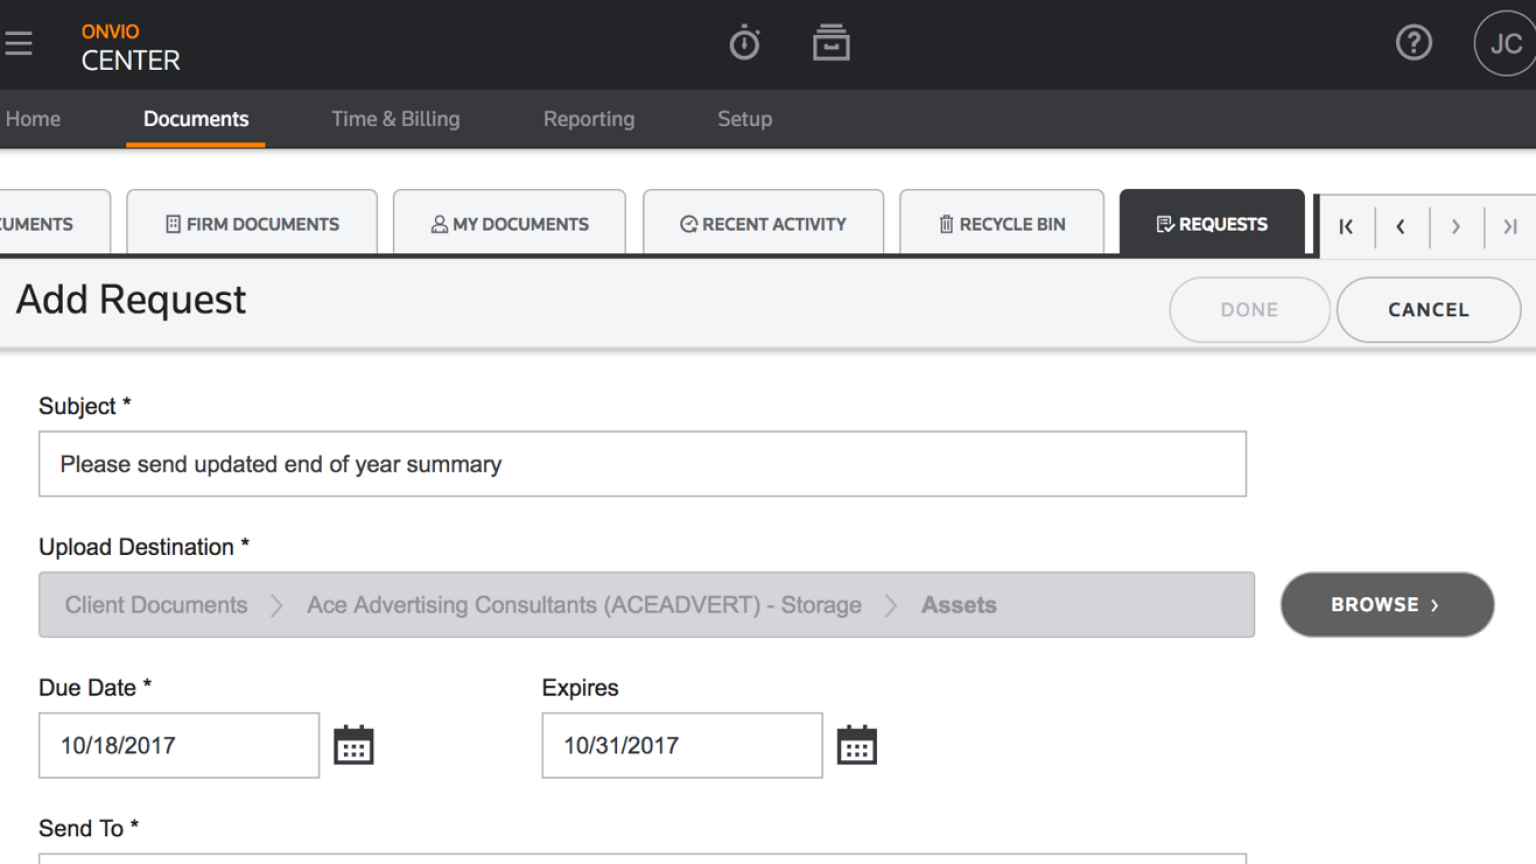
Task: Click the JC user avatar
Action: point(1506,43)
